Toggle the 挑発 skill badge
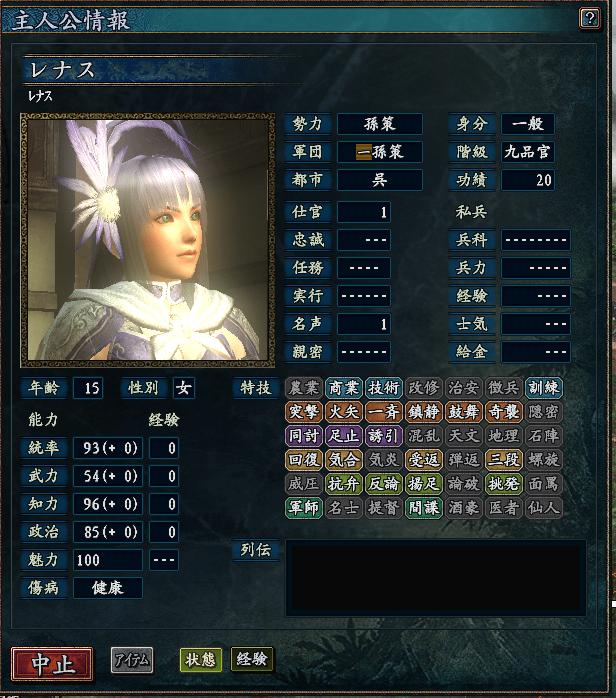616x698 pixels. (x=504, y=484)
